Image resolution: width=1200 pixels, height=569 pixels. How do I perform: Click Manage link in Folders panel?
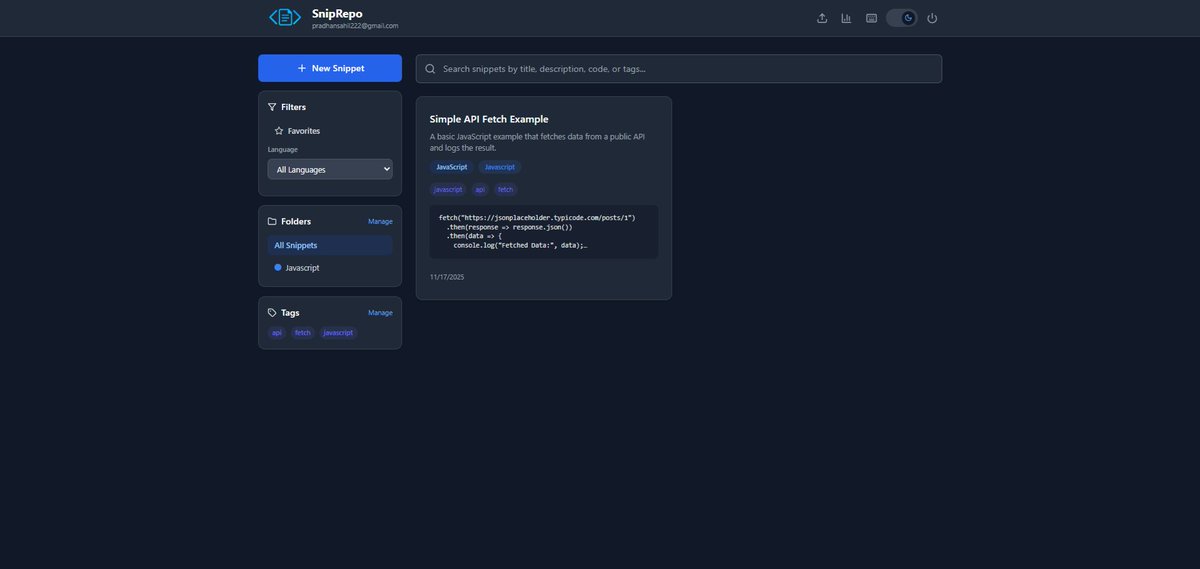click(380, 221)
